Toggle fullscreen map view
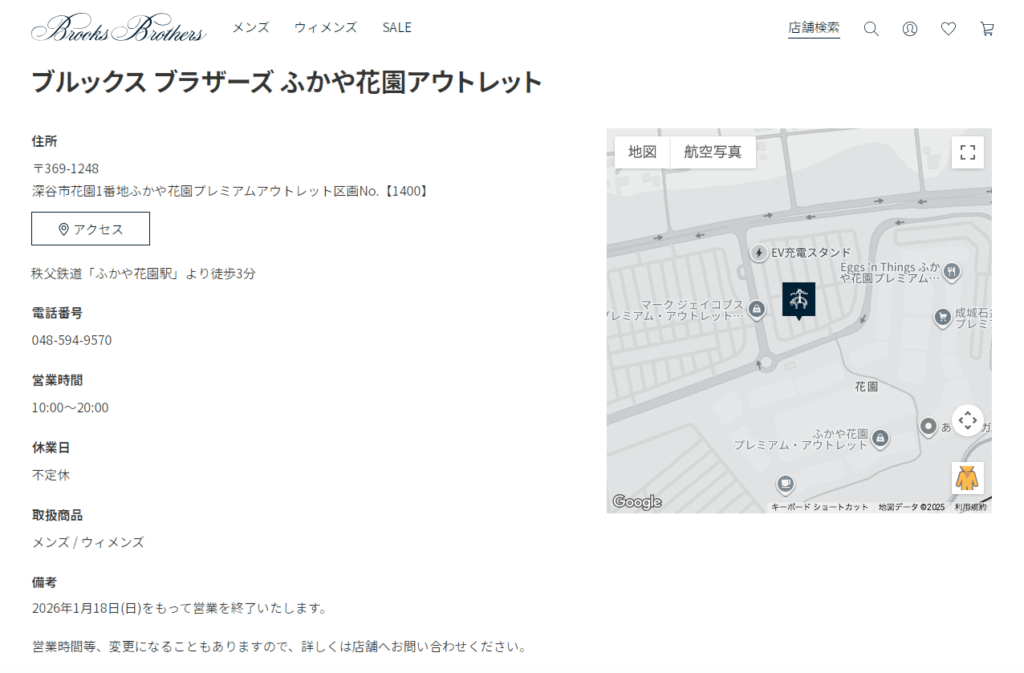Viewport: 1024px width, 673px height. pyautogui.click(x=967, y=152)
